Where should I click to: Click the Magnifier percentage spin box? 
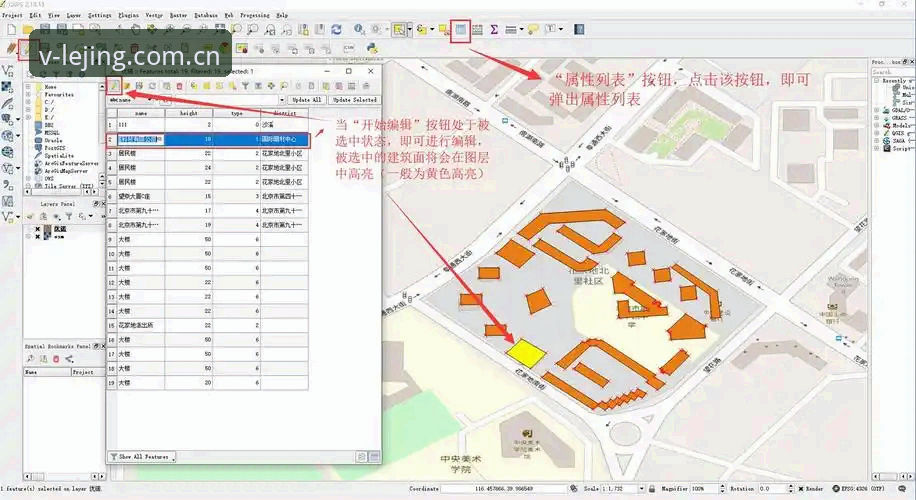[707, 488]
